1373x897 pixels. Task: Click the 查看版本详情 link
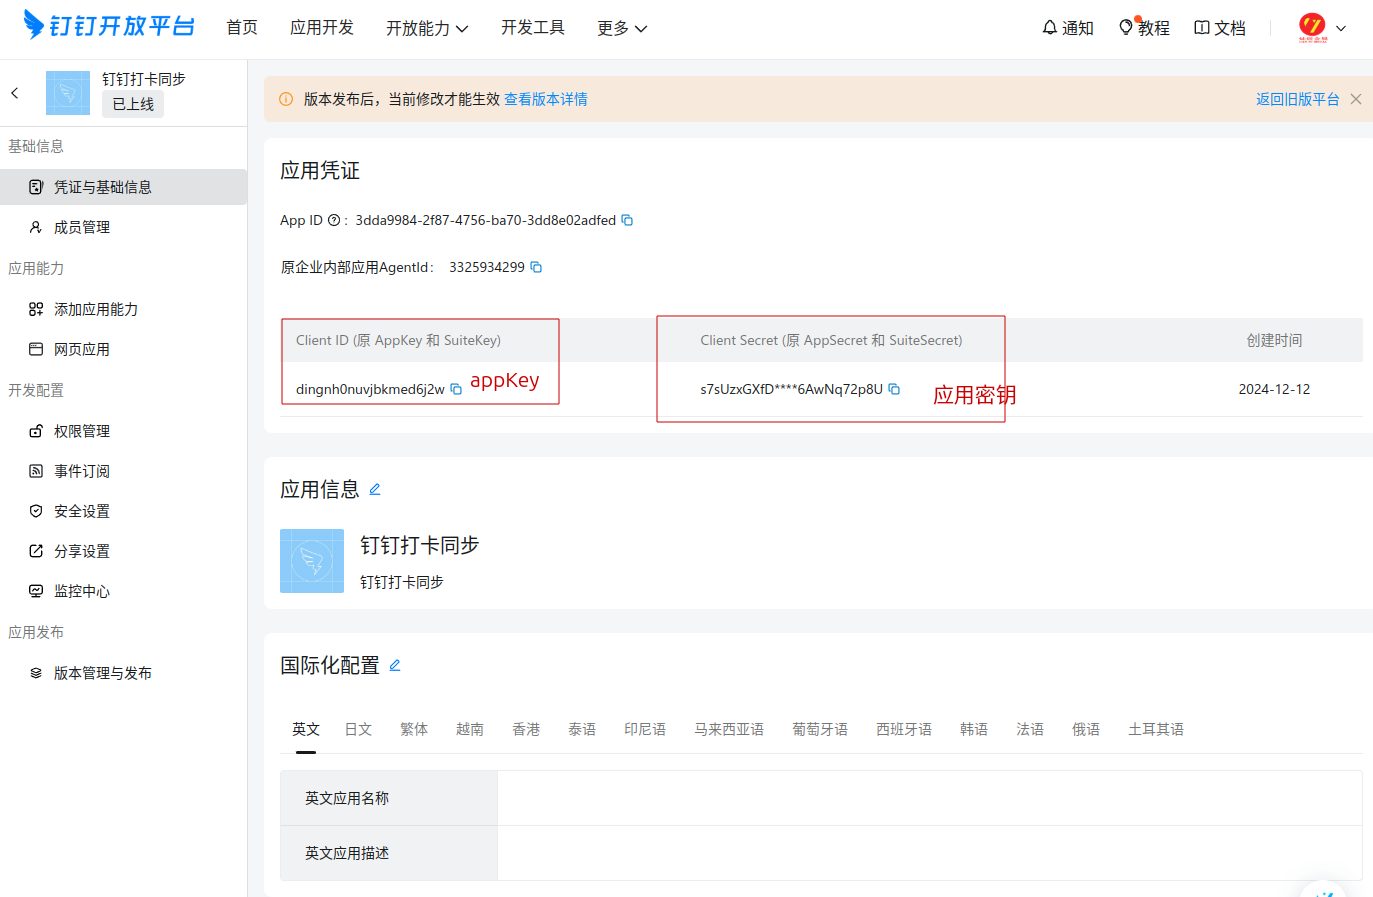545,99
